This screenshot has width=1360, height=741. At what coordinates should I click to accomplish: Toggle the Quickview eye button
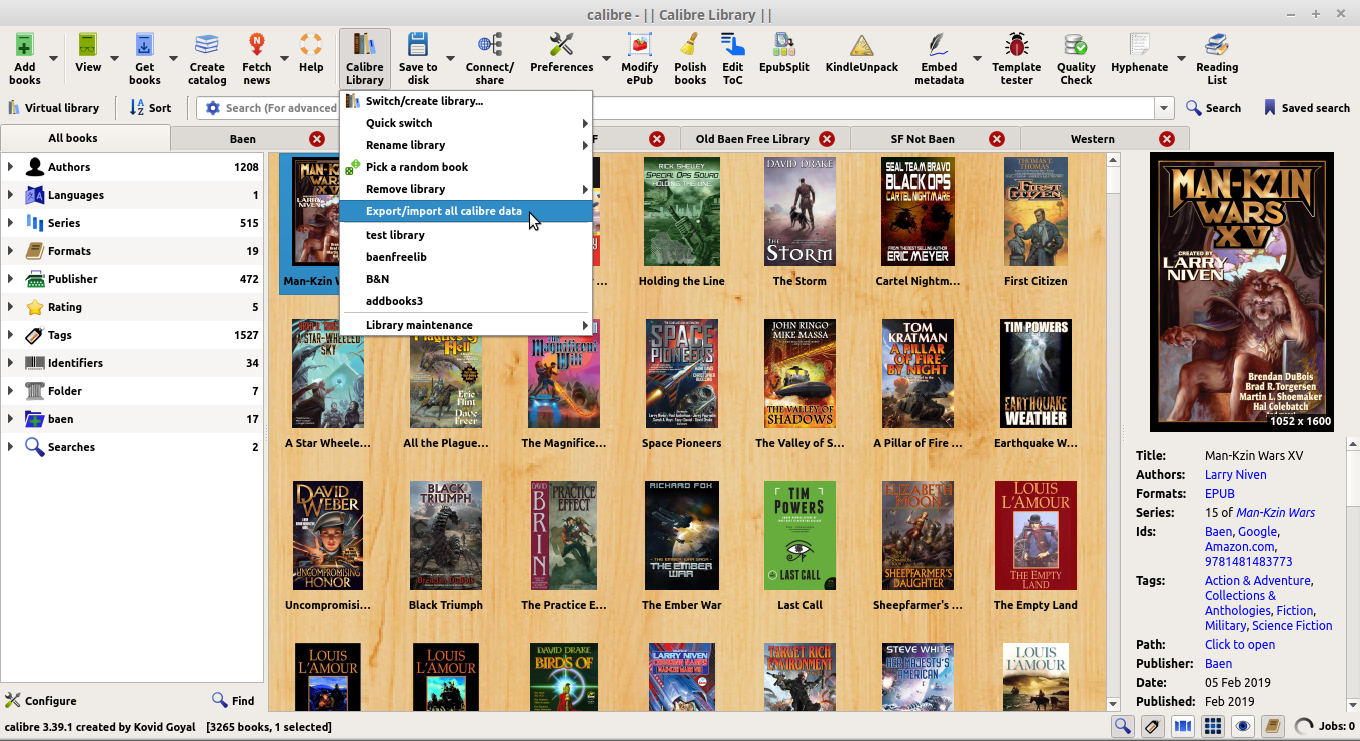click(1243, 727)
